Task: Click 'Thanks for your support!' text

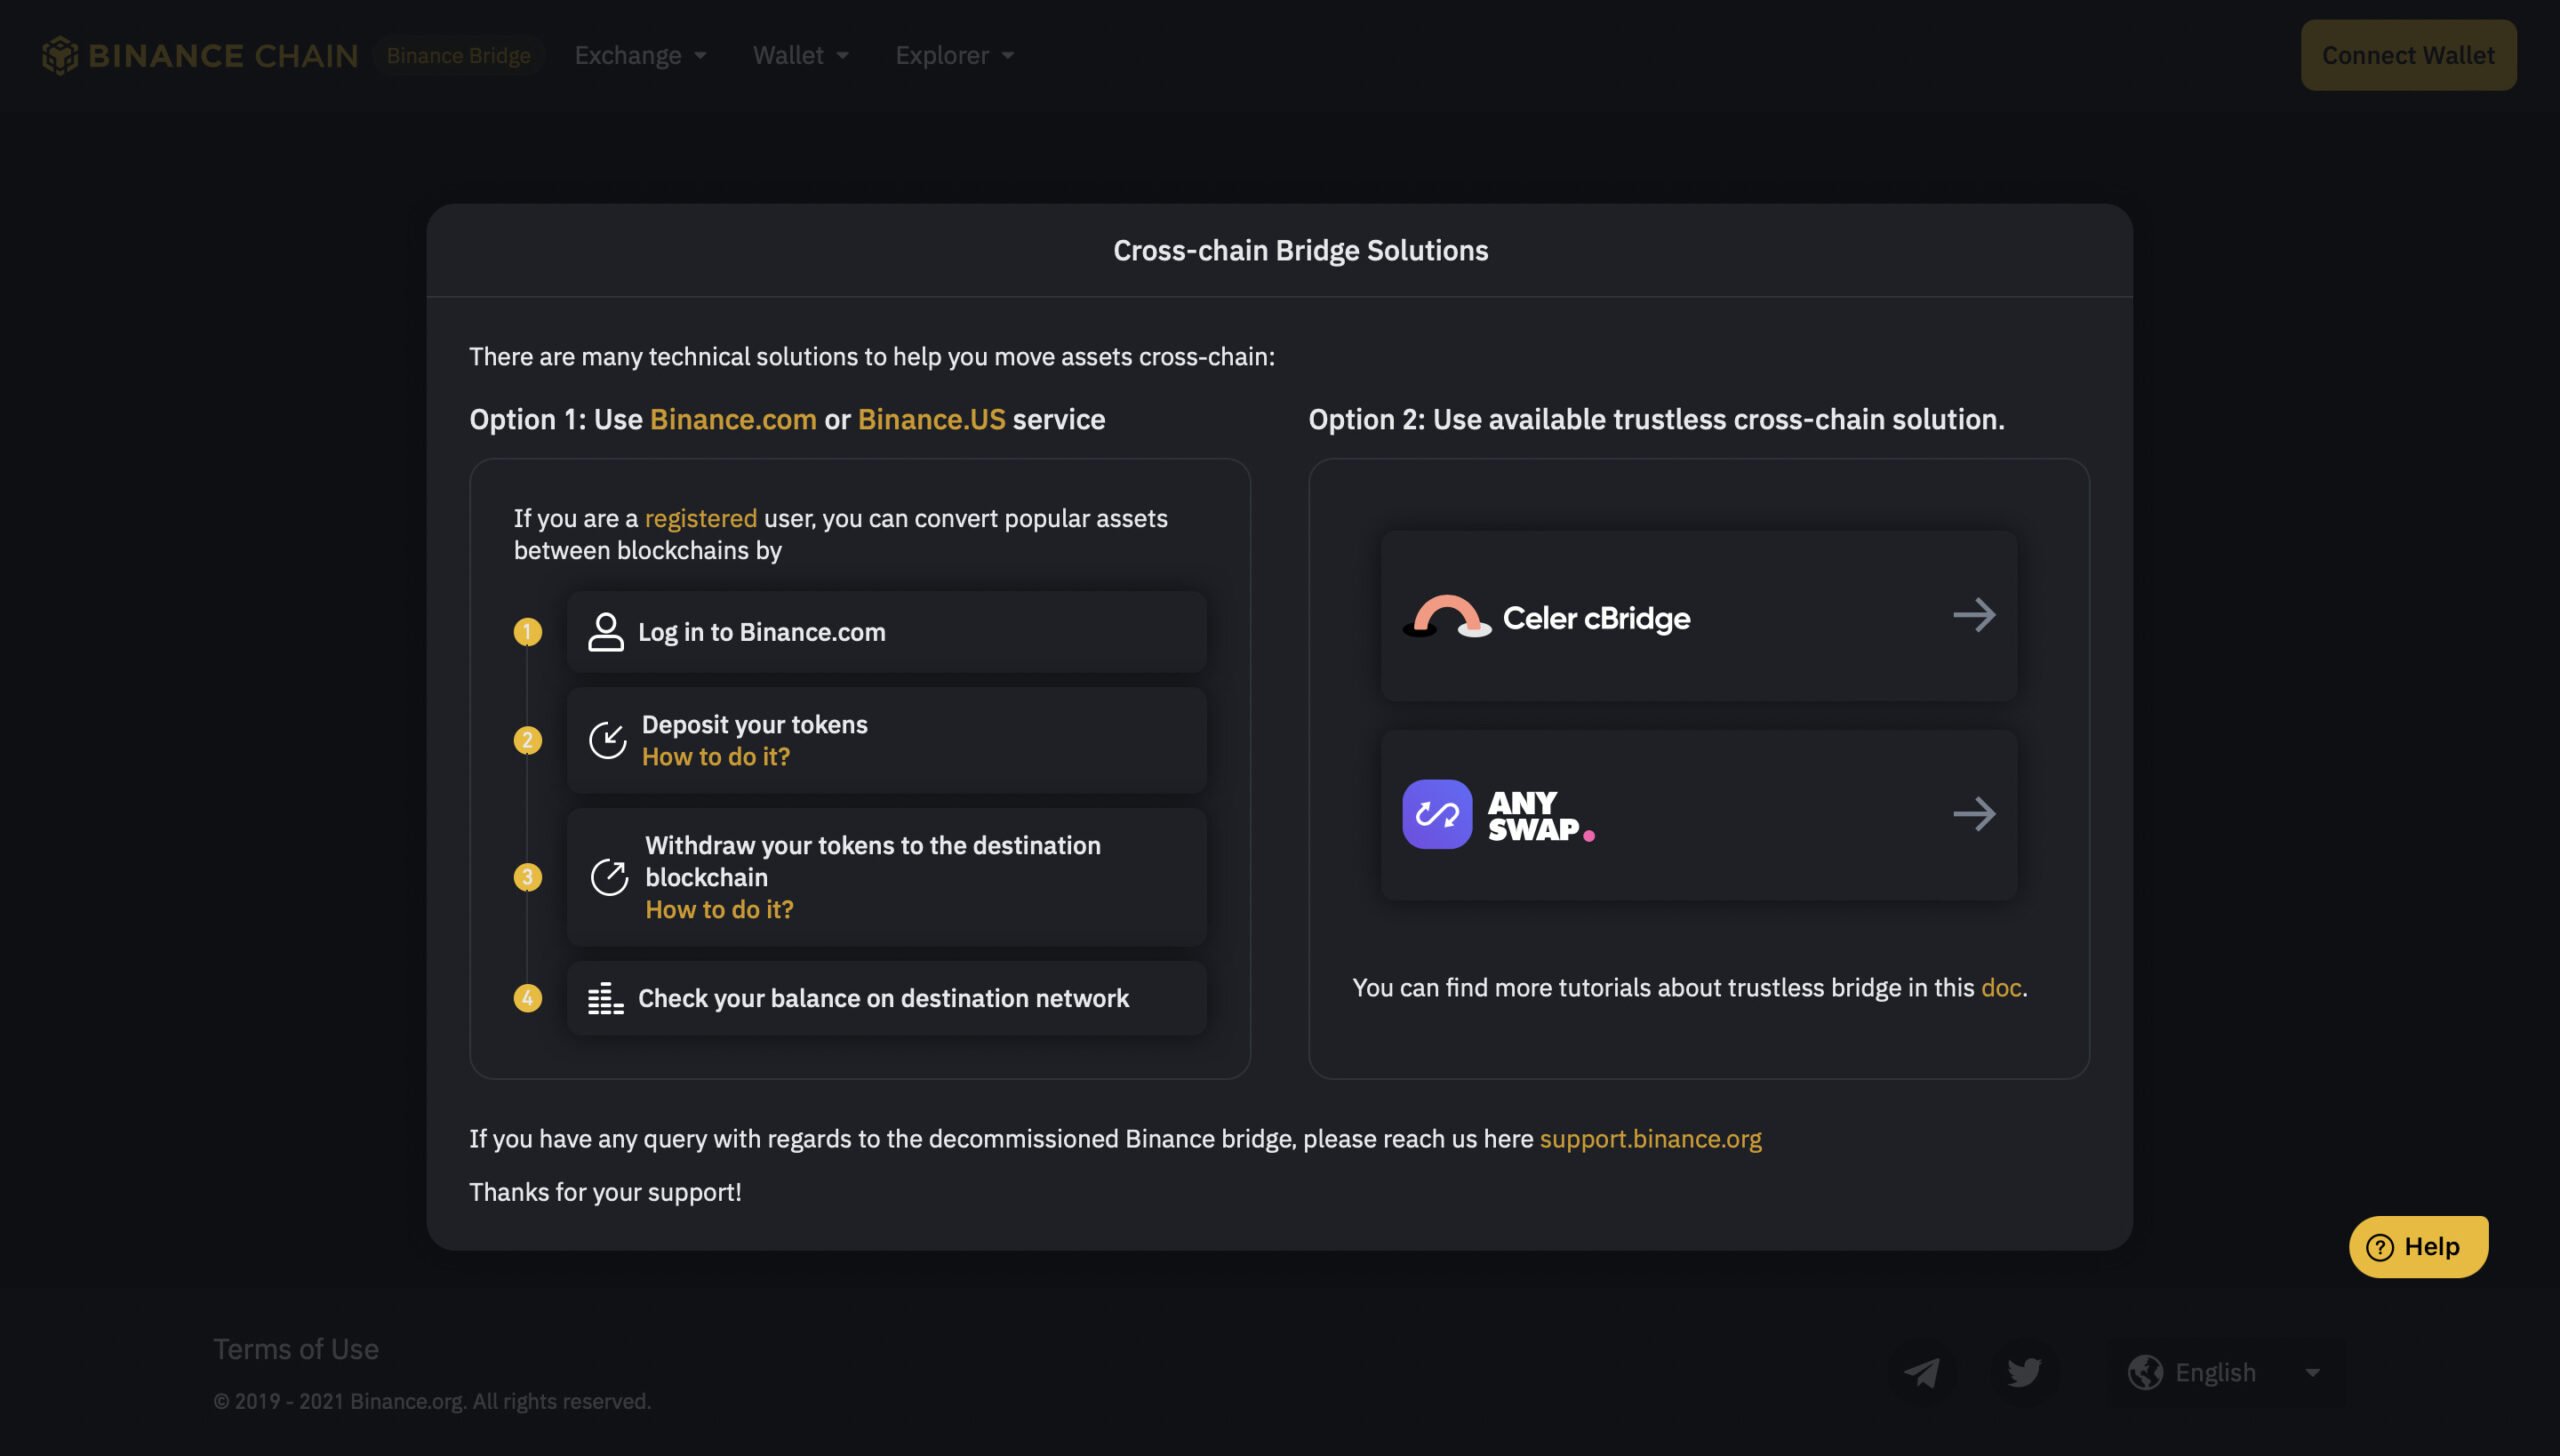Action: point(605,1192)
